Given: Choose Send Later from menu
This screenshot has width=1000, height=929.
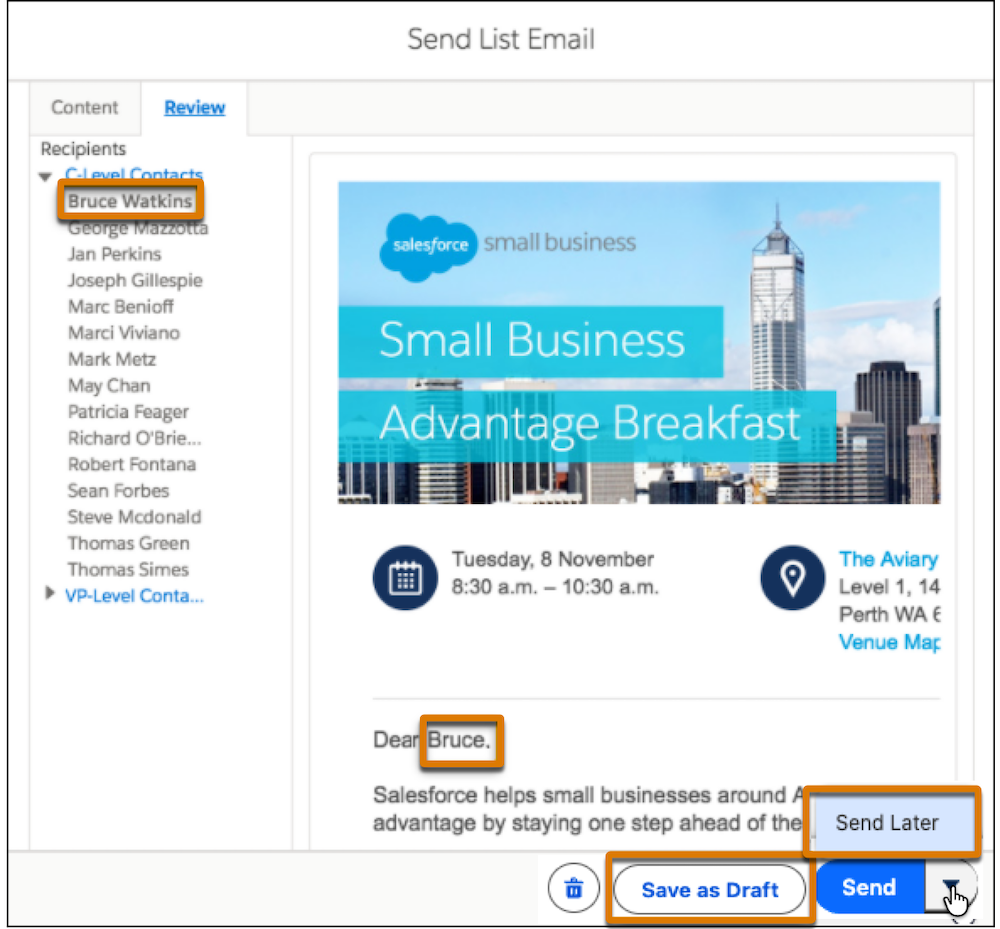Looking at the screenshot, I should point(891,823).
